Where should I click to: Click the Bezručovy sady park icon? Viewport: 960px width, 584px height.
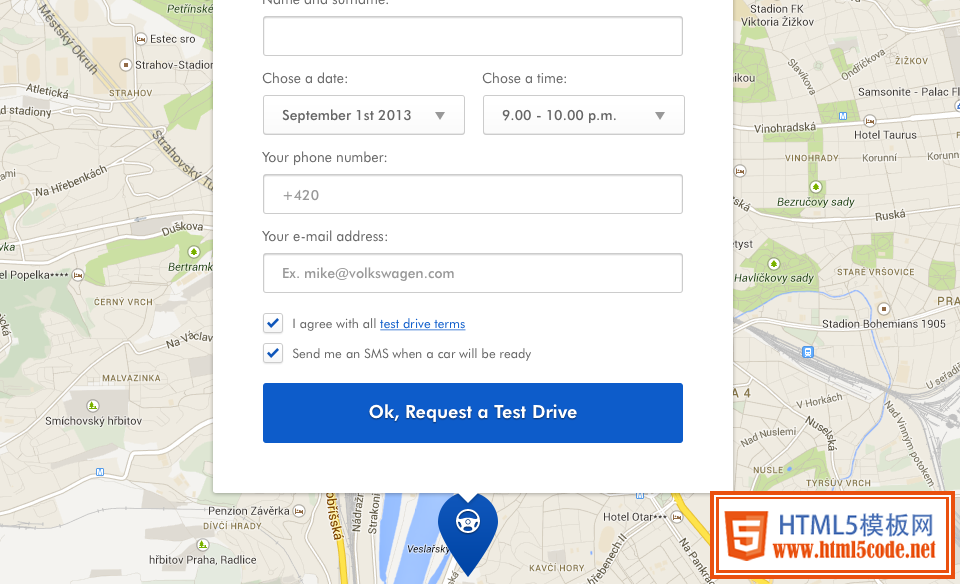coord(816,186)
